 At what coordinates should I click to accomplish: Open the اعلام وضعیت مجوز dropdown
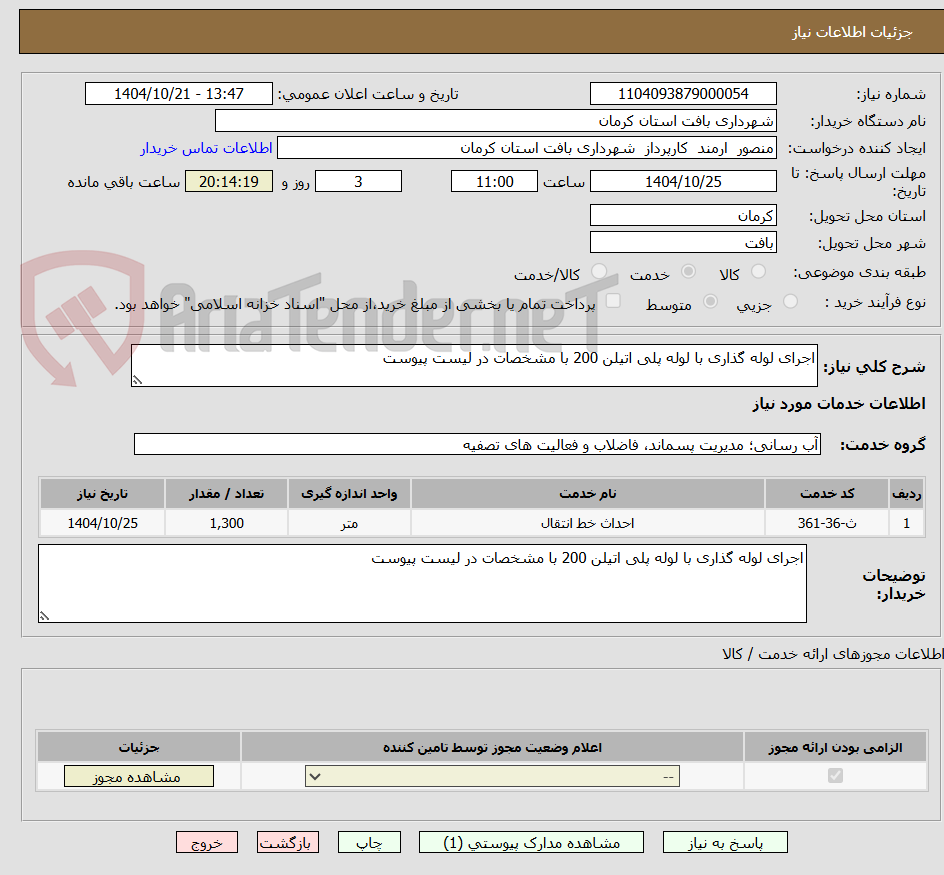490,775
